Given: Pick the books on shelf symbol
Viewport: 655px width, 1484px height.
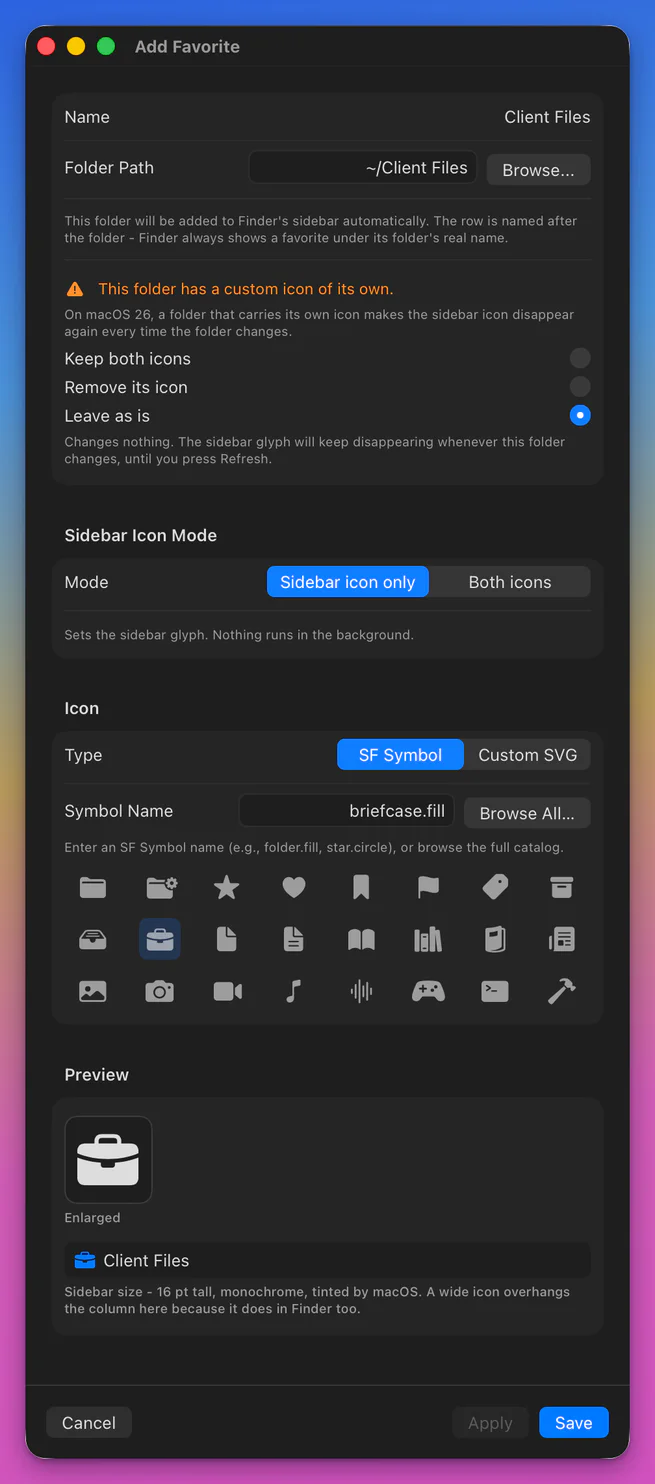Looking at the screenshot, I should click(x=428, y=939).
